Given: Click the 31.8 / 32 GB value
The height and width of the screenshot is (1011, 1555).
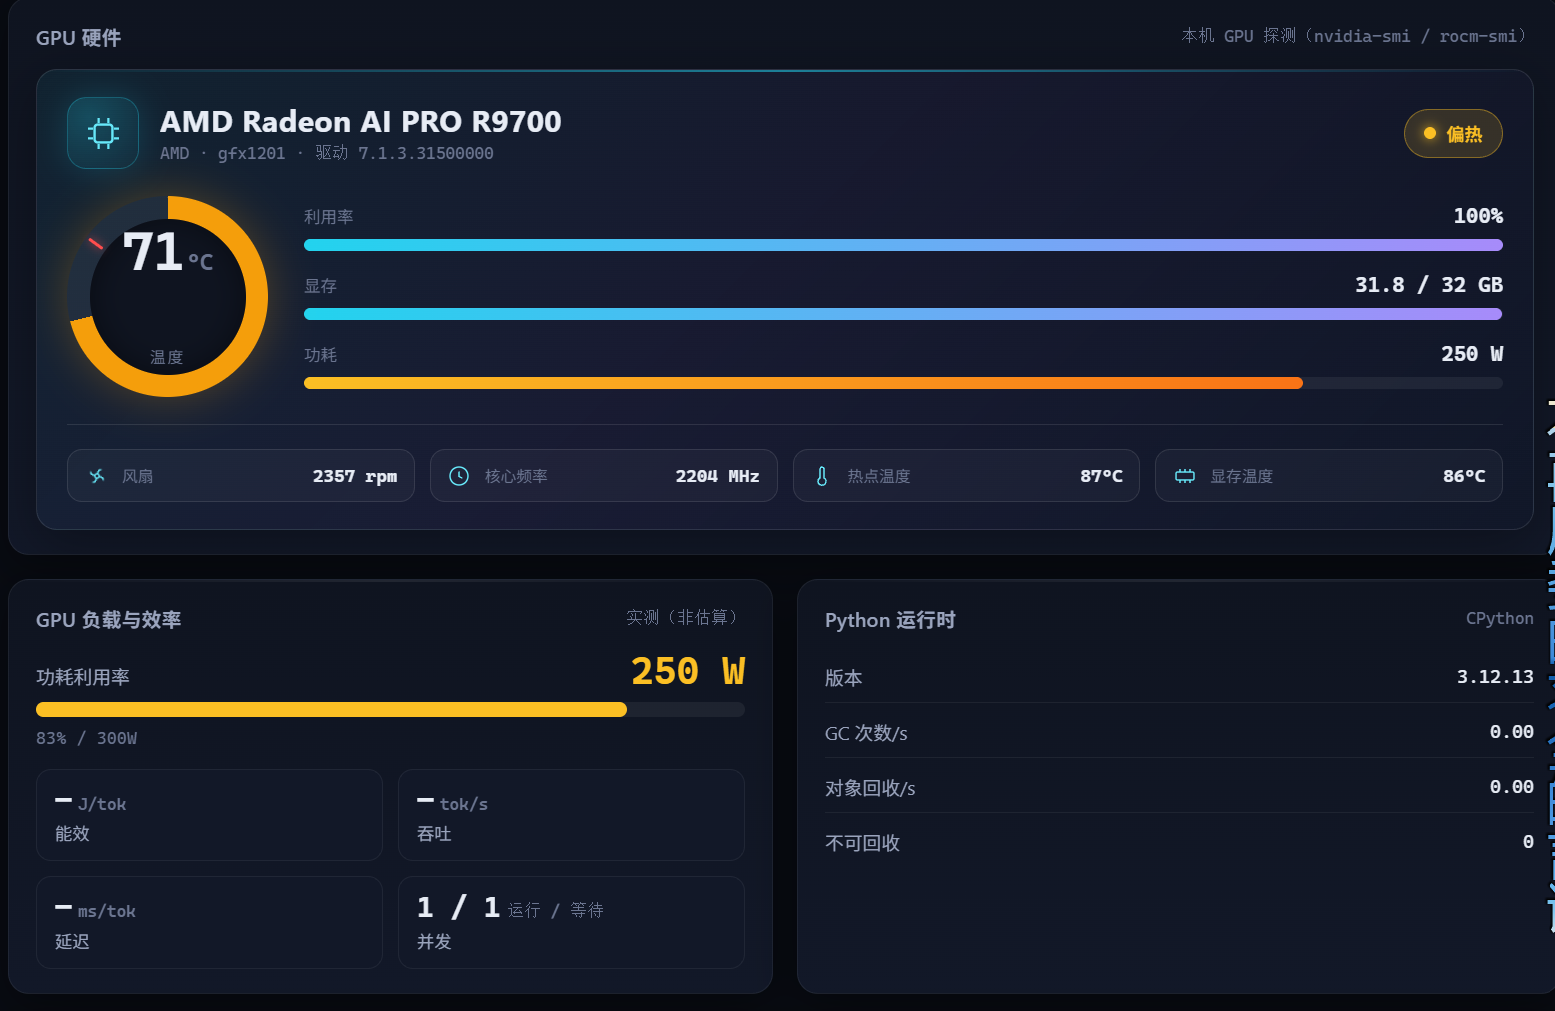Looking at the screenshot, I should pos(1429,285).
